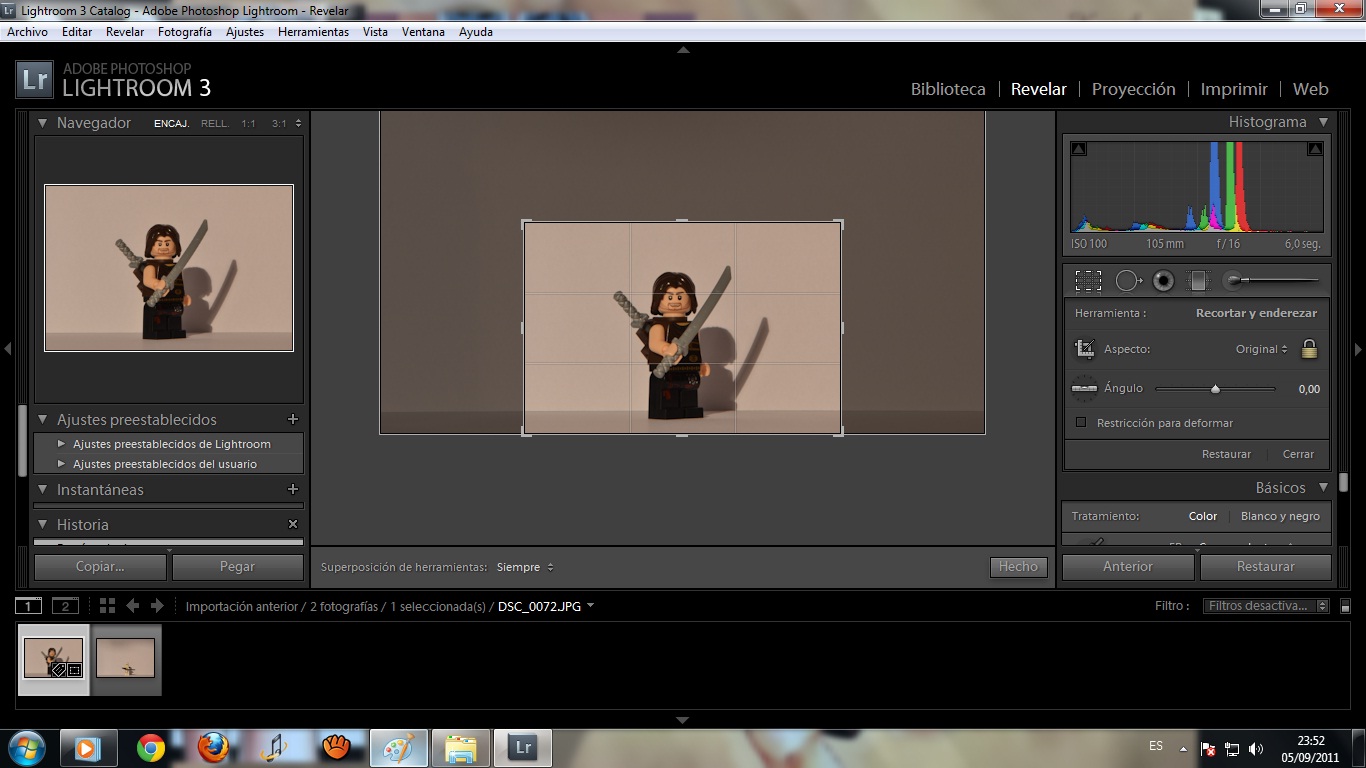
Task: Collapse the Básicos panel
Action: coord(1323,488)
